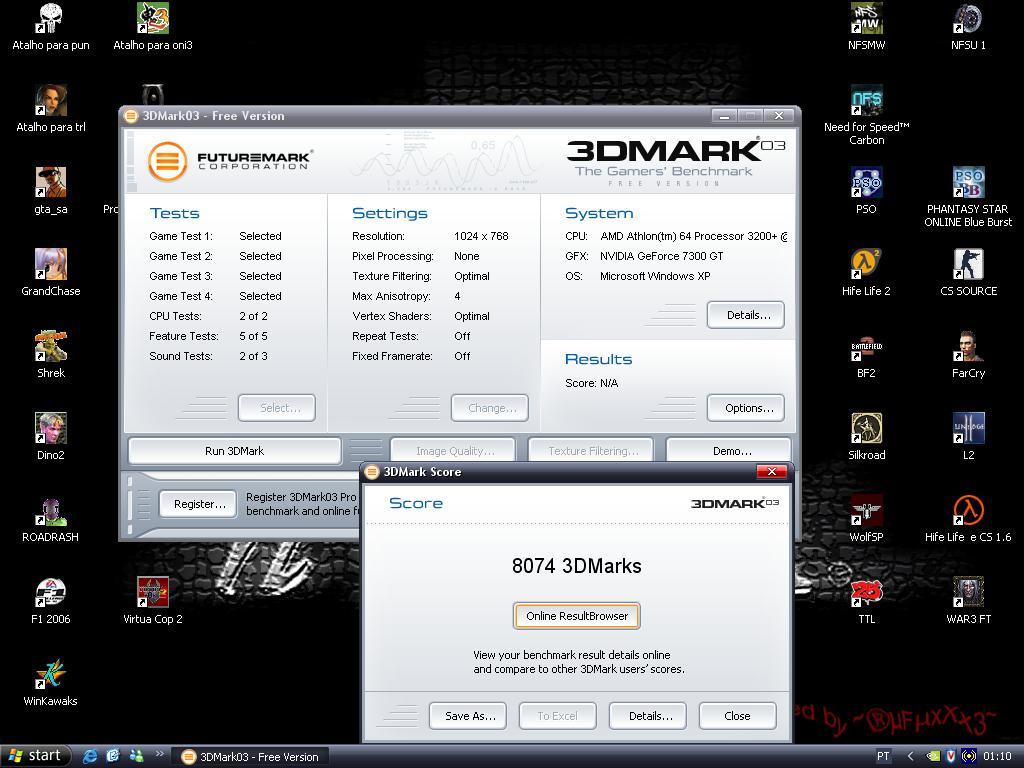
Task: Launch Internet Explorer from quick launch
Action: click(x=89, y=756)
